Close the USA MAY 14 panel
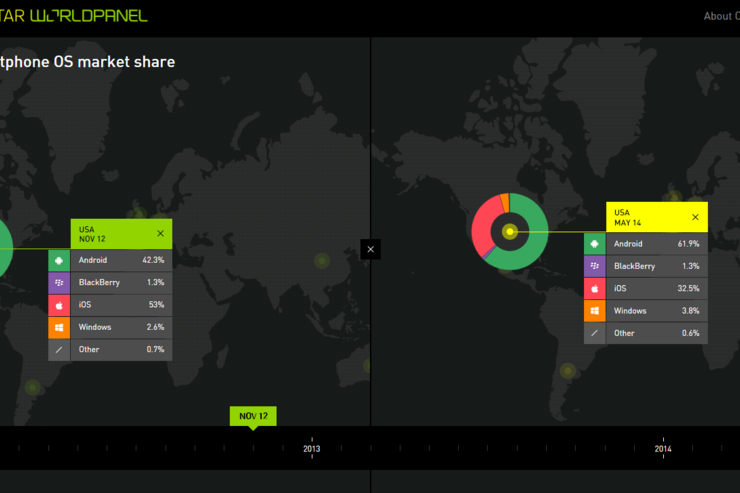Screen dimensions: 740x493 695,217
